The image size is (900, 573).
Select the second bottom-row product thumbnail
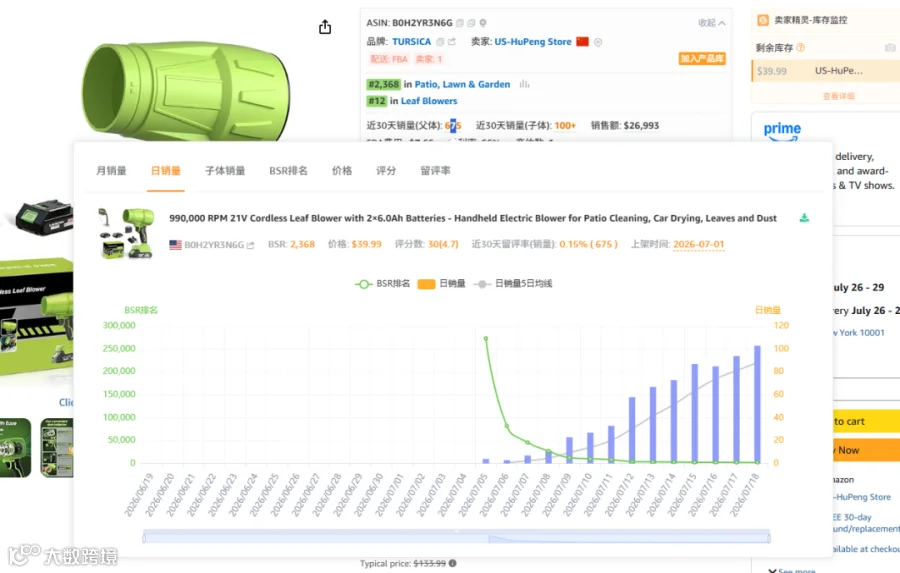pos(57,448)
